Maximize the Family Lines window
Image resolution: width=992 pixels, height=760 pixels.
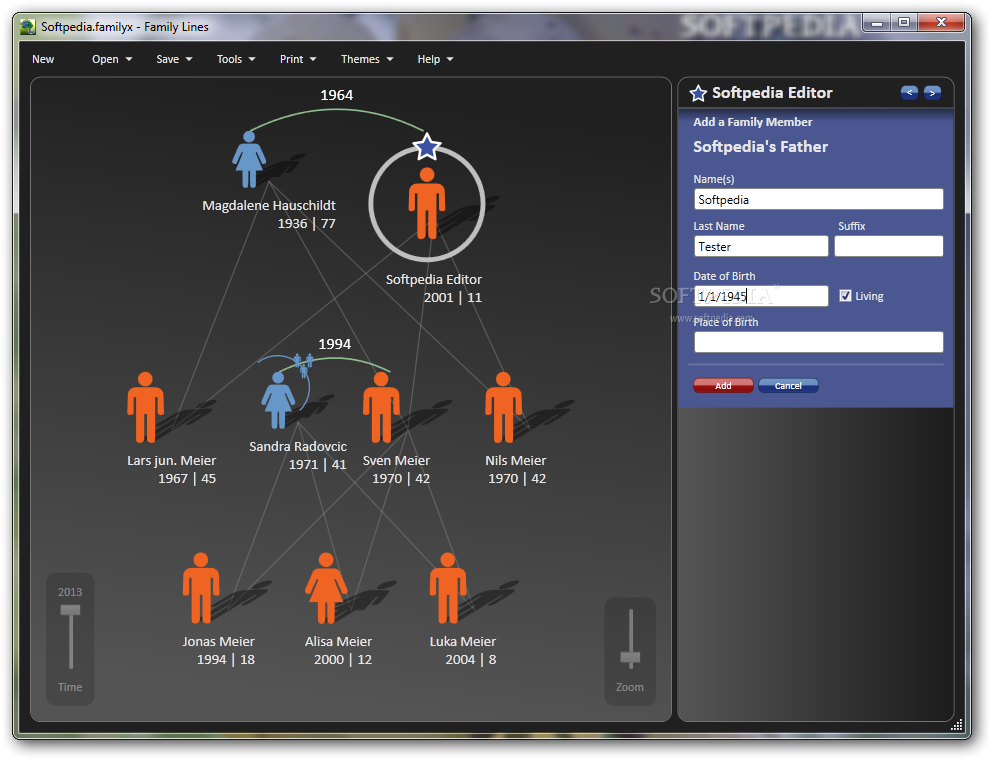click(904, 22)
